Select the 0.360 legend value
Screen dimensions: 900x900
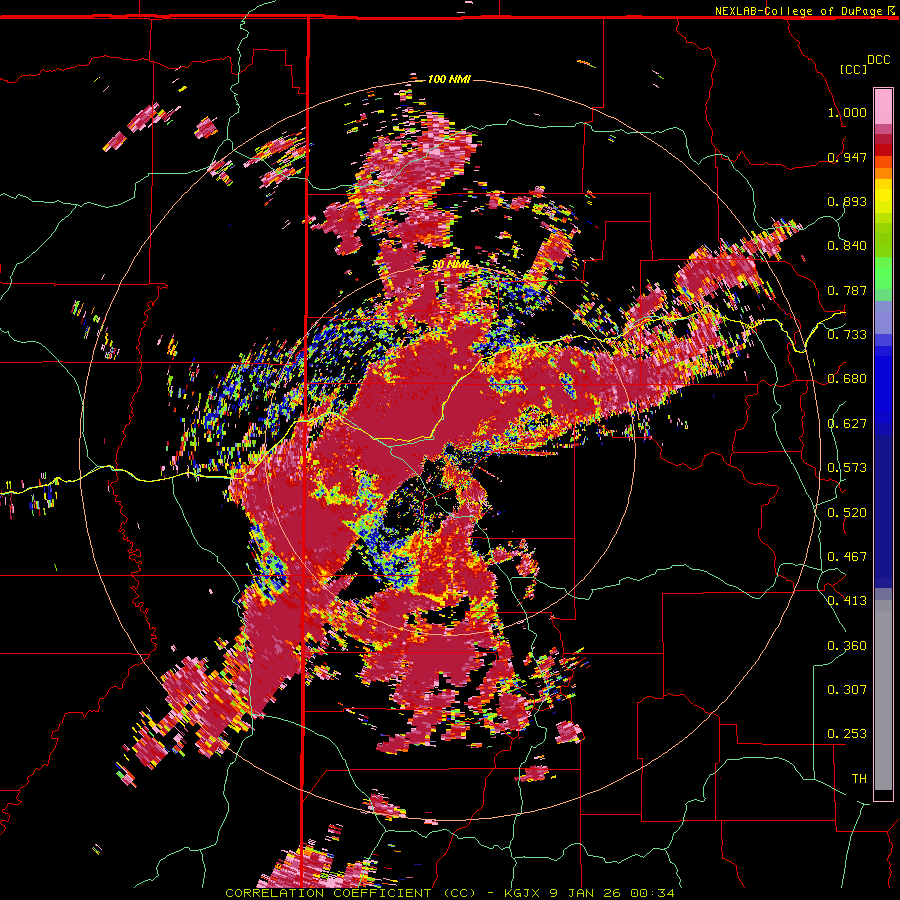point(847,646)
